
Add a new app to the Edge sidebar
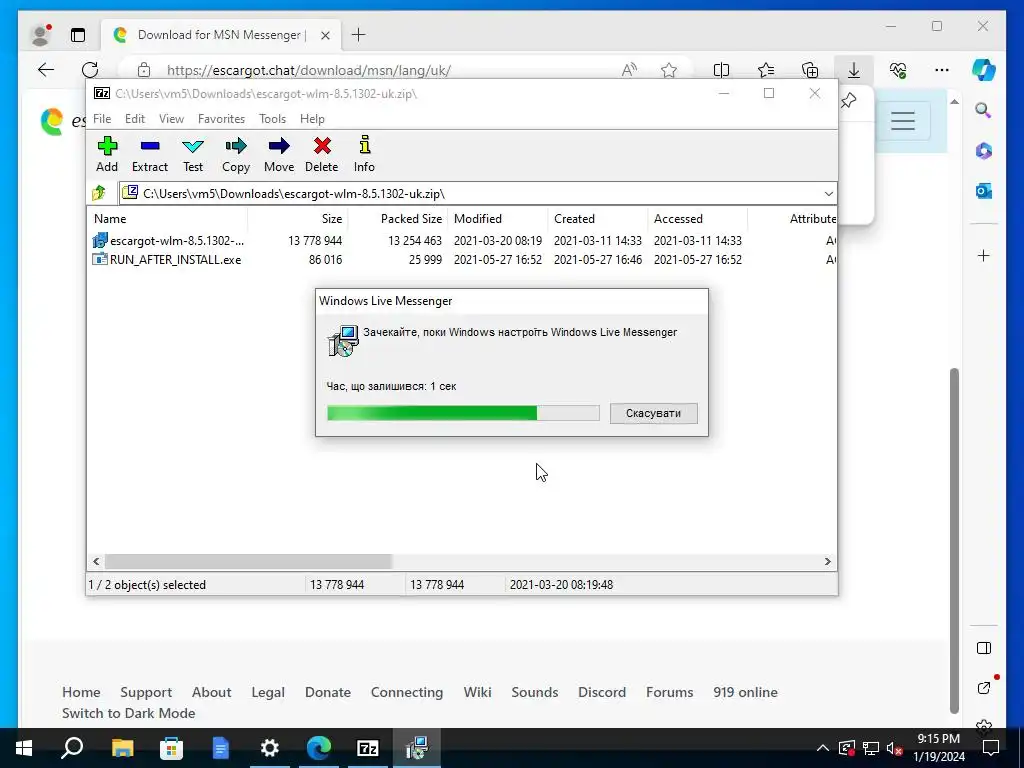984,255
